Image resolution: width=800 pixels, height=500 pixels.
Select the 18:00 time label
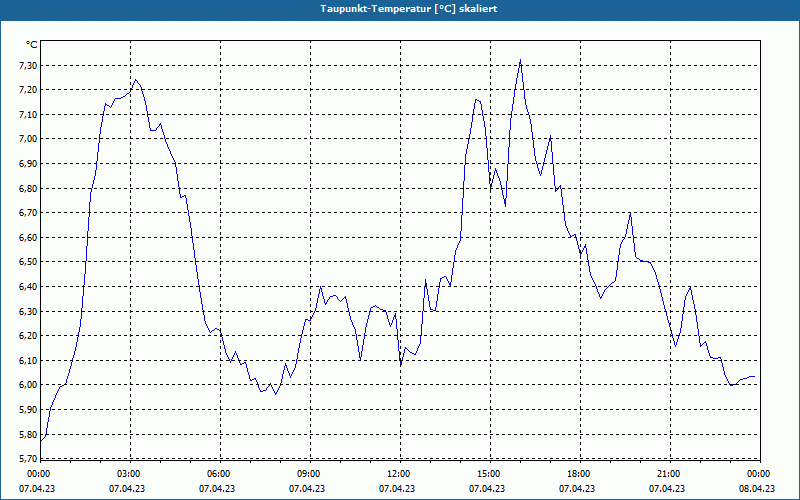click(579, 474)
